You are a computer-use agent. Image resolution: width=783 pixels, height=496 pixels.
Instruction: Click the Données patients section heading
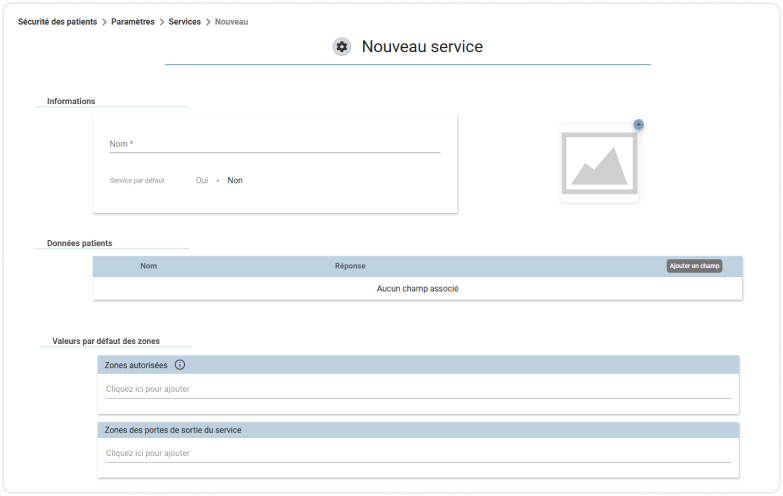tap(79, 243)
